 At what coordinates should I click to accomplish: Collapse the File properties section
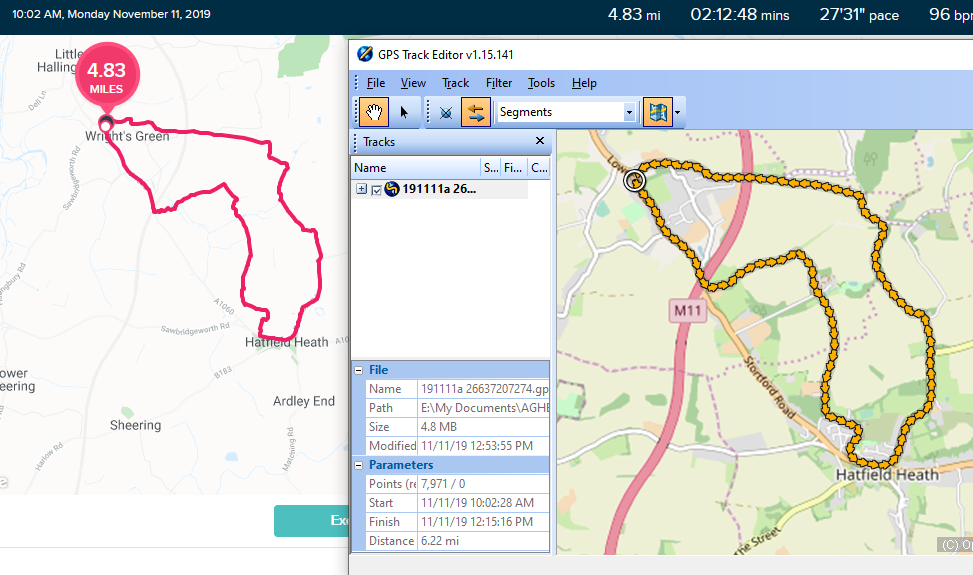[359, 370]
